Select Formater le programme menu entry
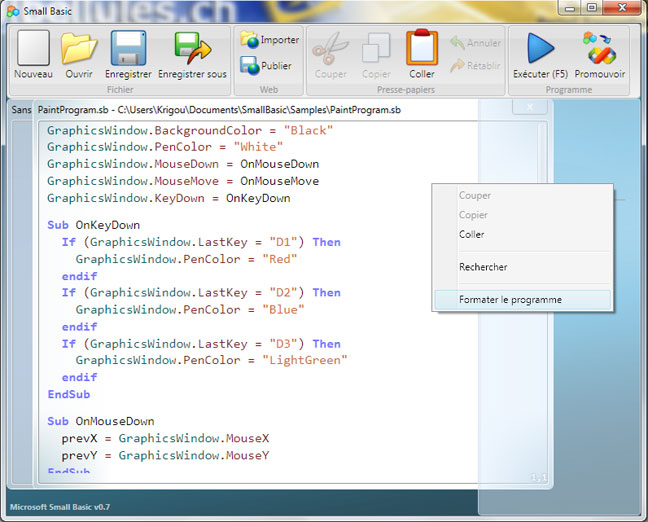 click(x=522, y=300)
